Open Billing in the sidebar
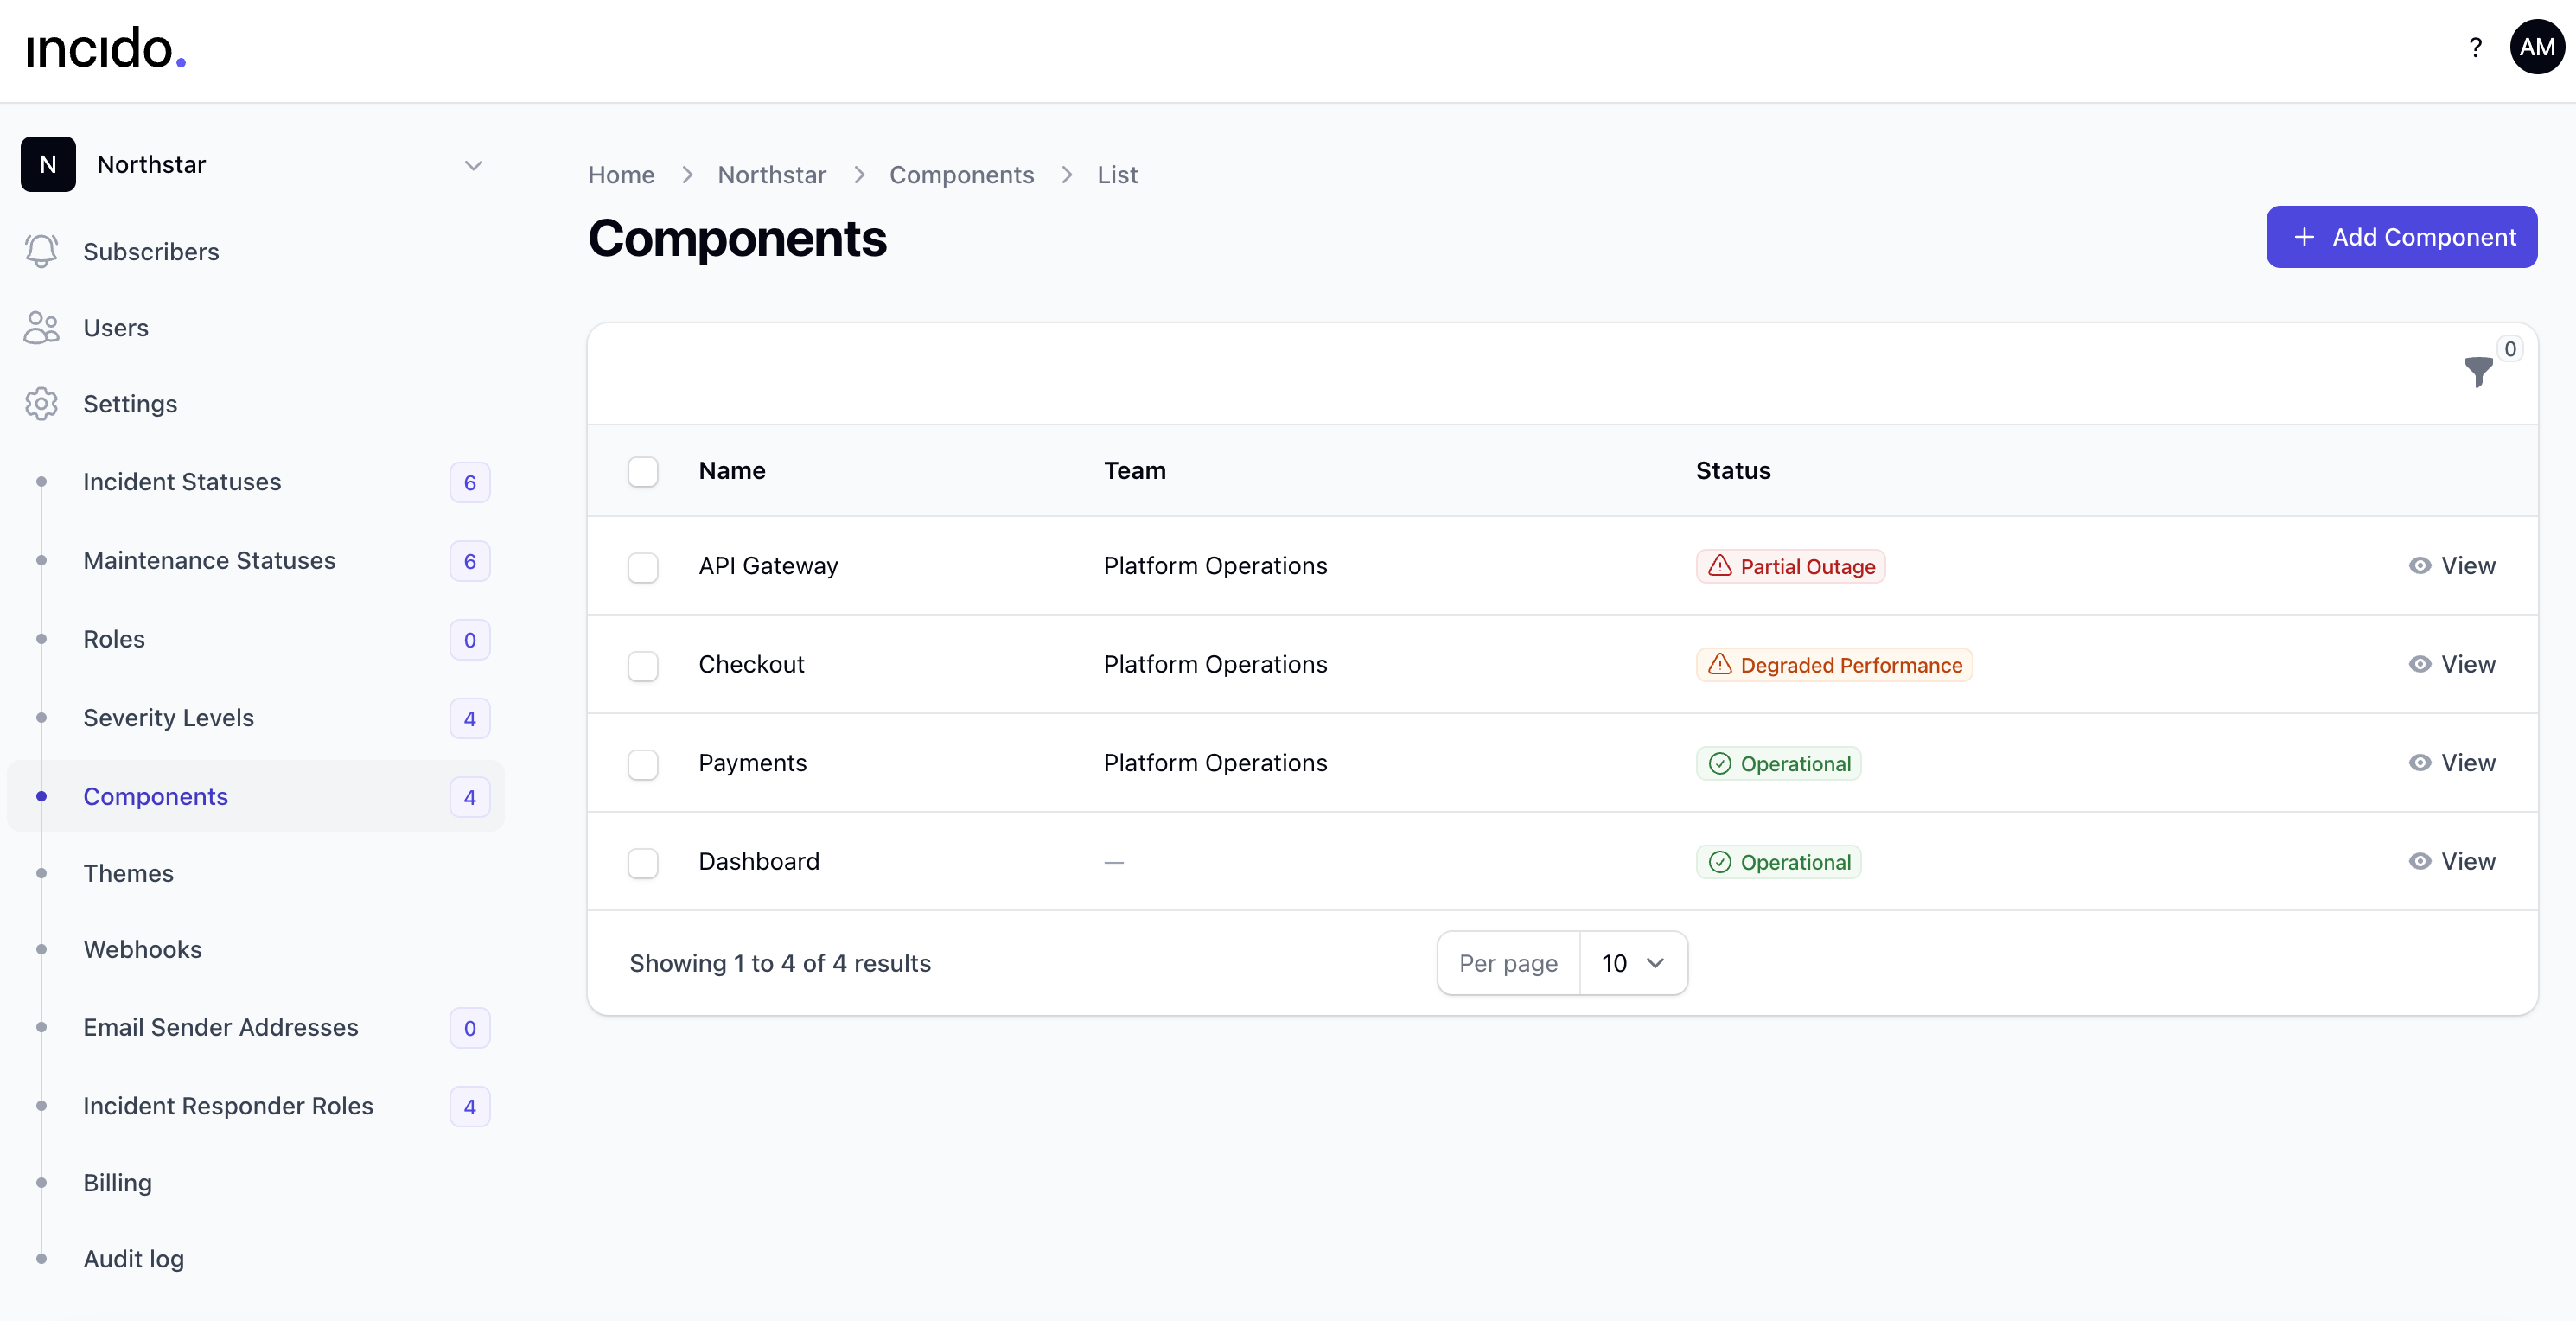The height and width of the screenshot is (1321, 2576). coord(255,1183)
